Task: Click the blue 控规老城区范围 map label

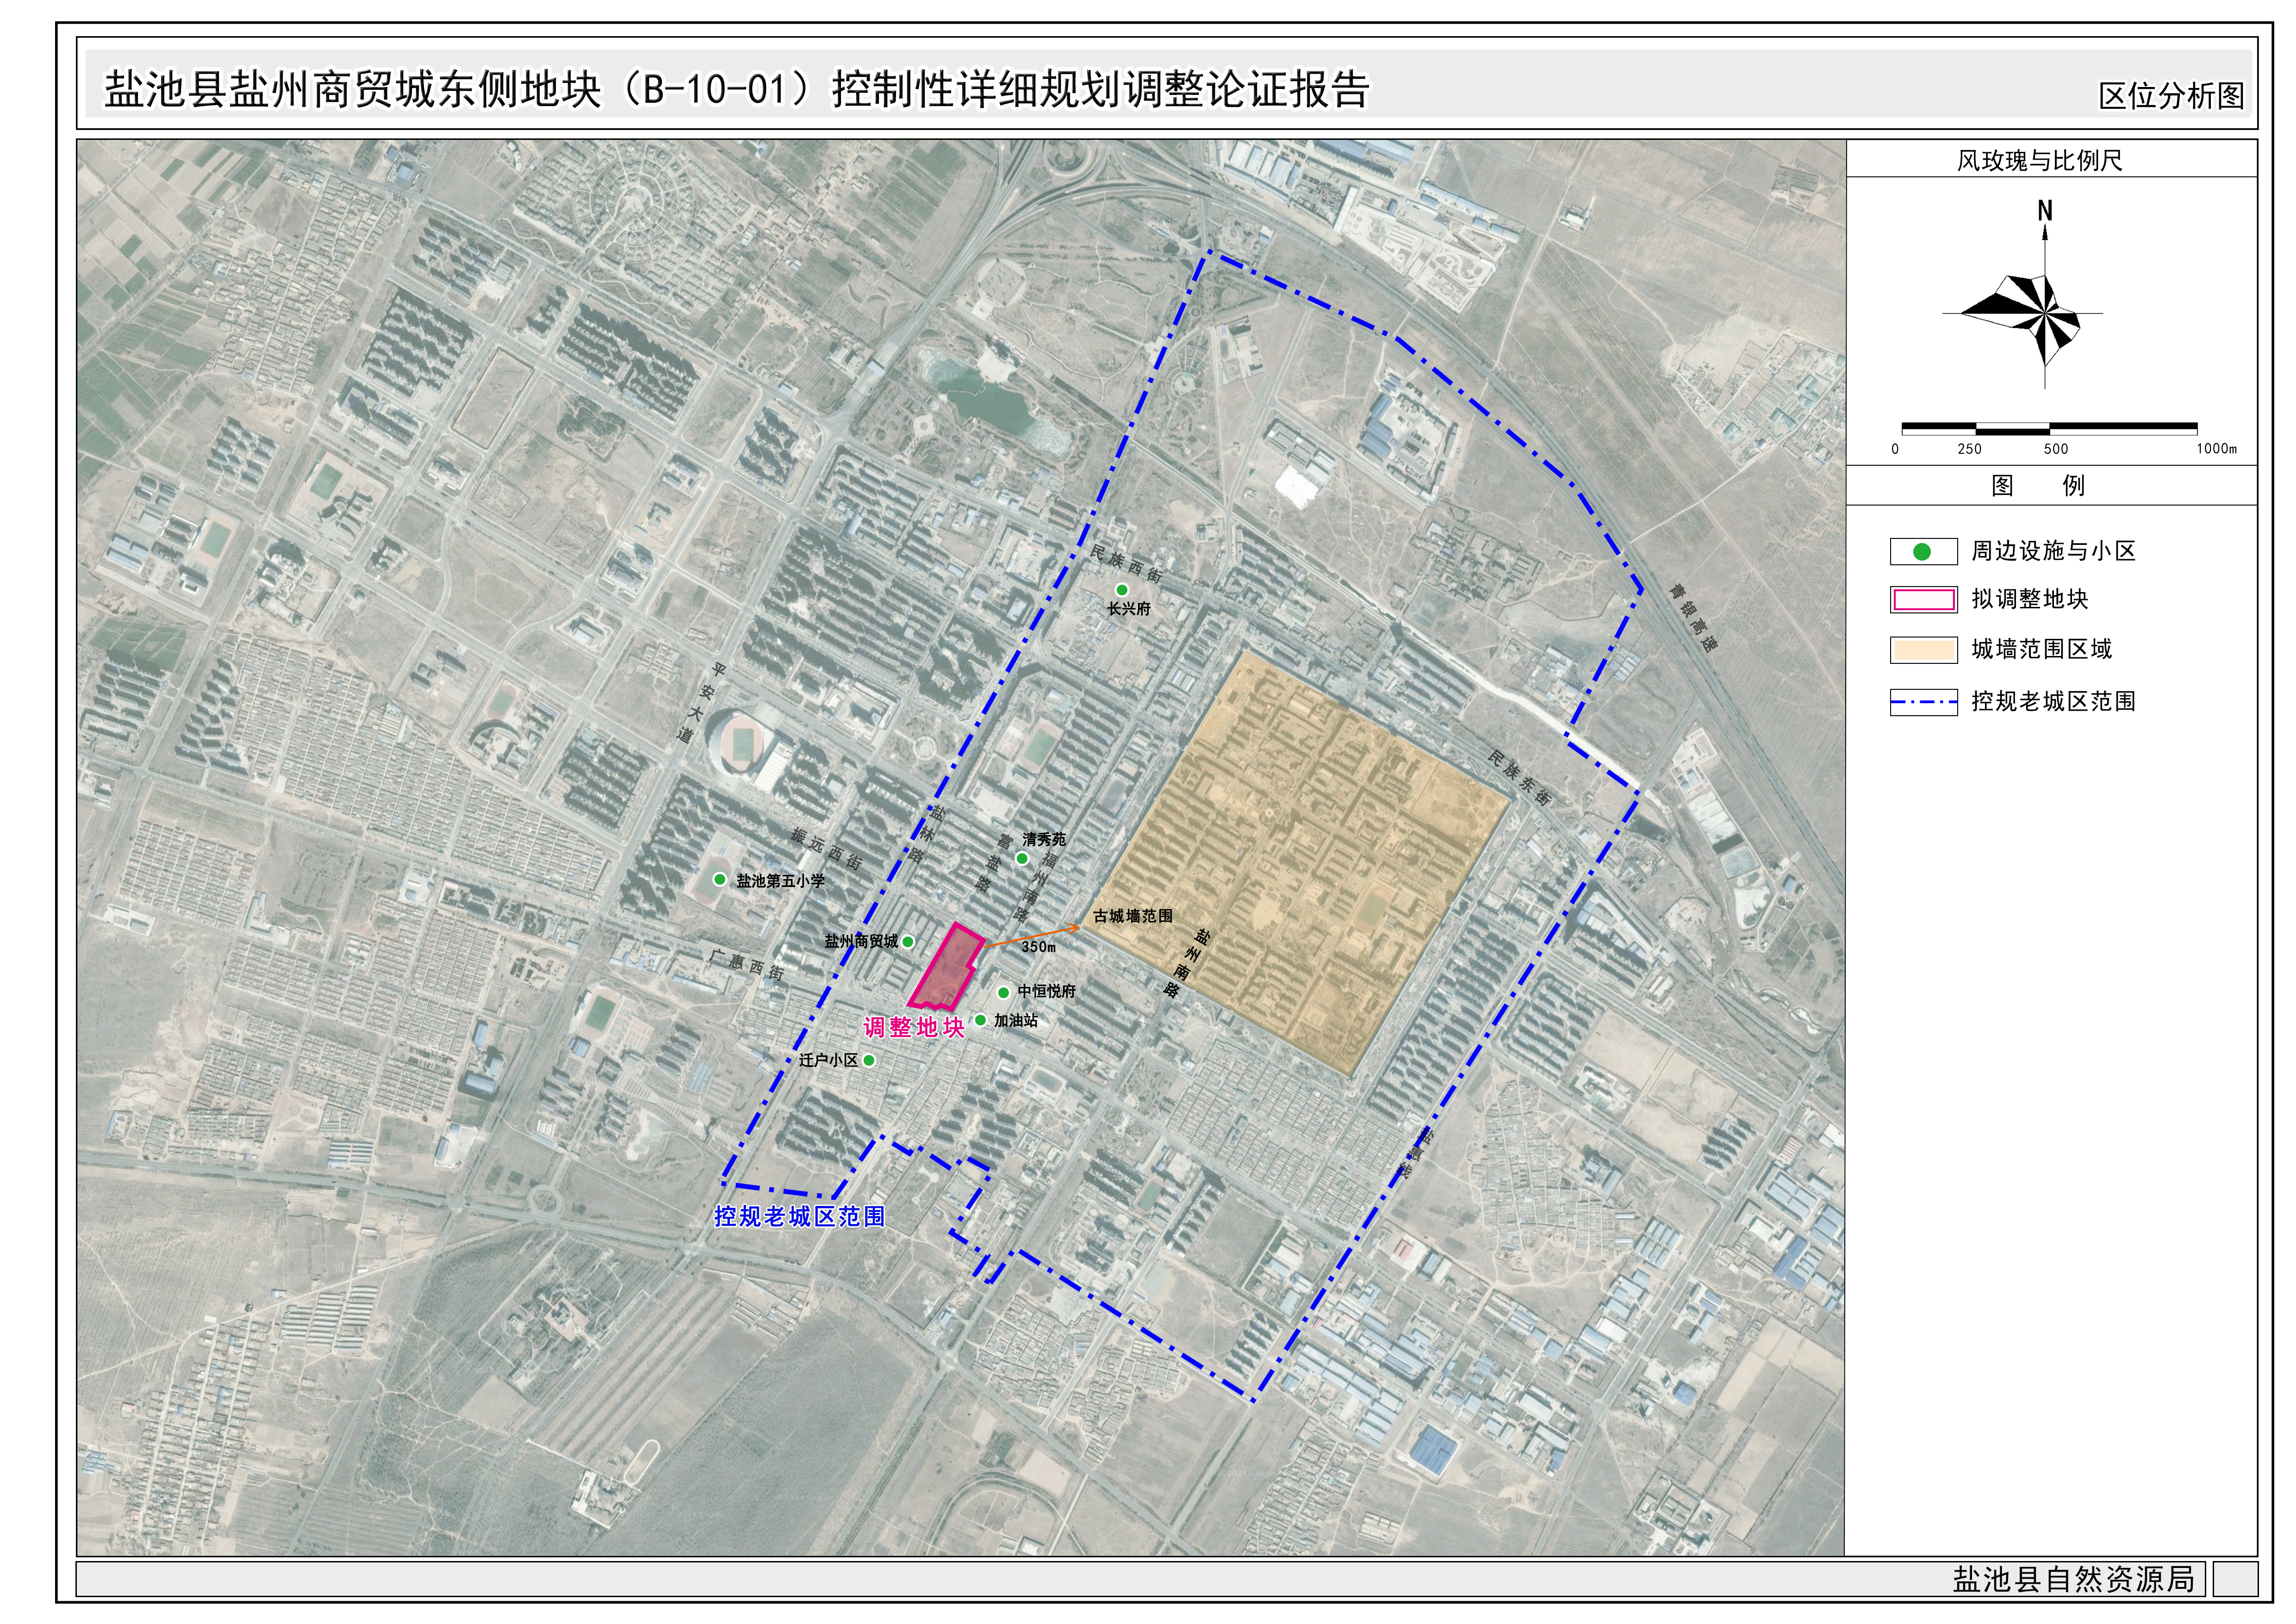Action: click(x=799, y=1216)
